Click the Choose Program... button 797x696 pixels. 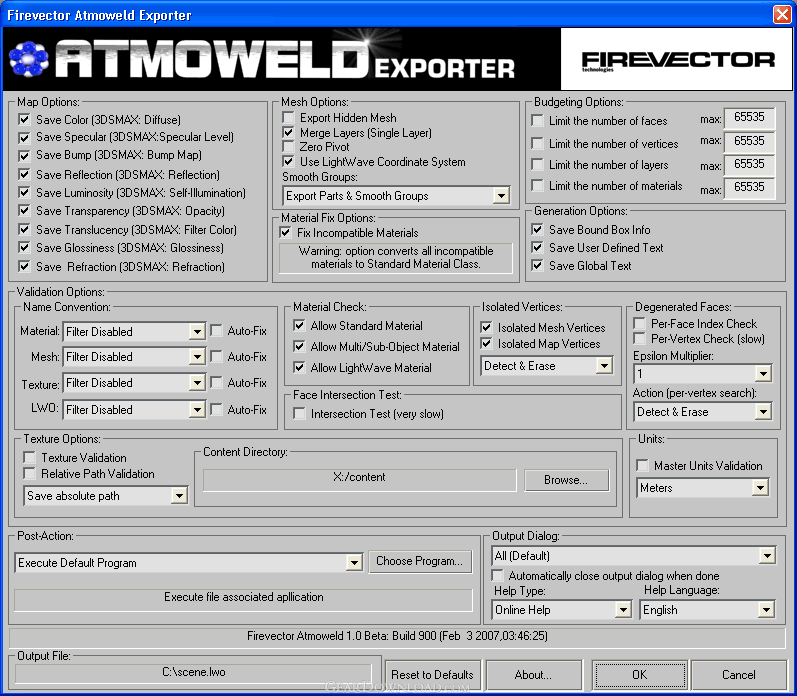420,561
